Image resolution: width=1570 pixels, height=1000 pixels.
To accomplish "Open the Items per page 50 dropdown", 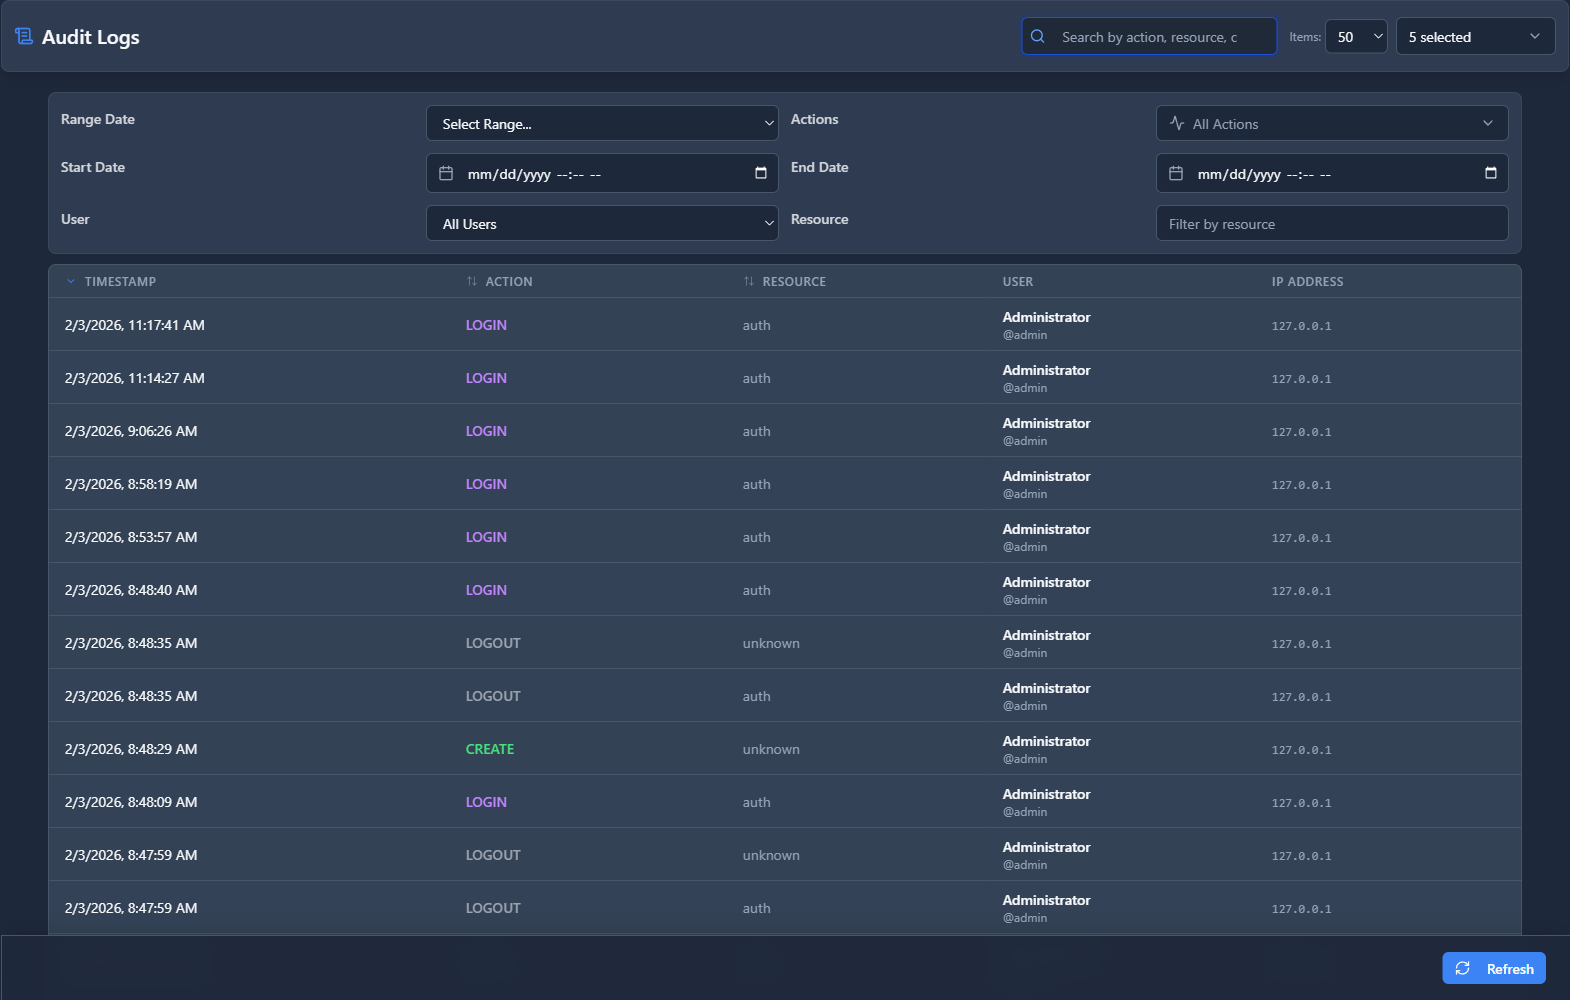I will [x=1356, y=36].
